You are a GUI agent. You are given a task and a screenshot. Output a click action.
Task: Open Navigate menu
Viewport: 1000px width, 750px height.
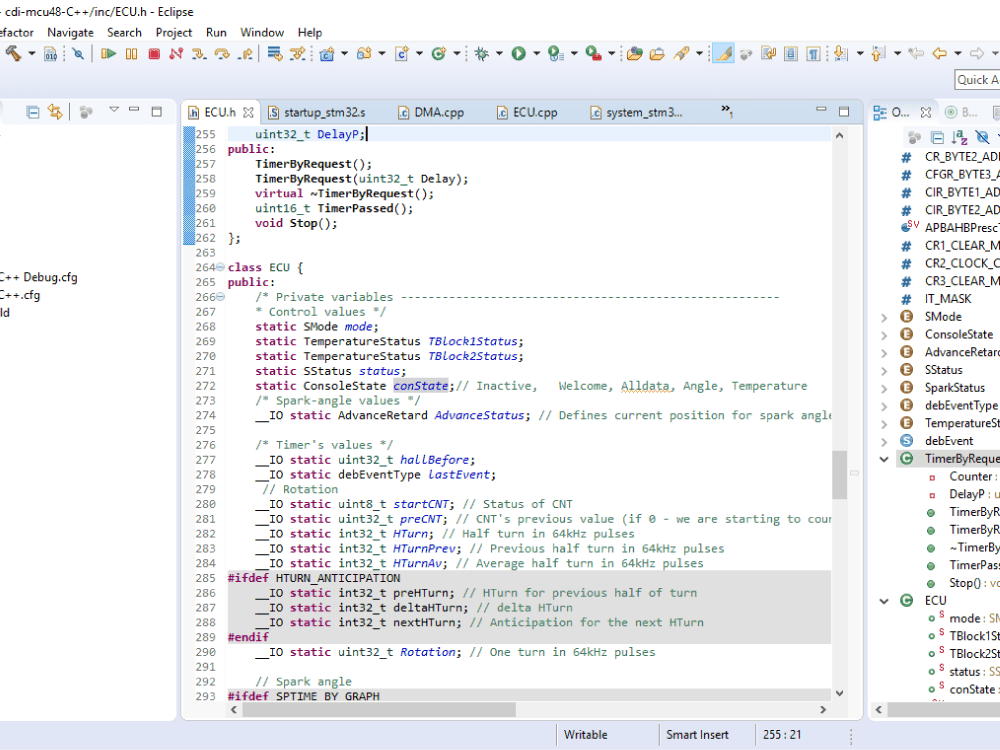tap(70, 33)
